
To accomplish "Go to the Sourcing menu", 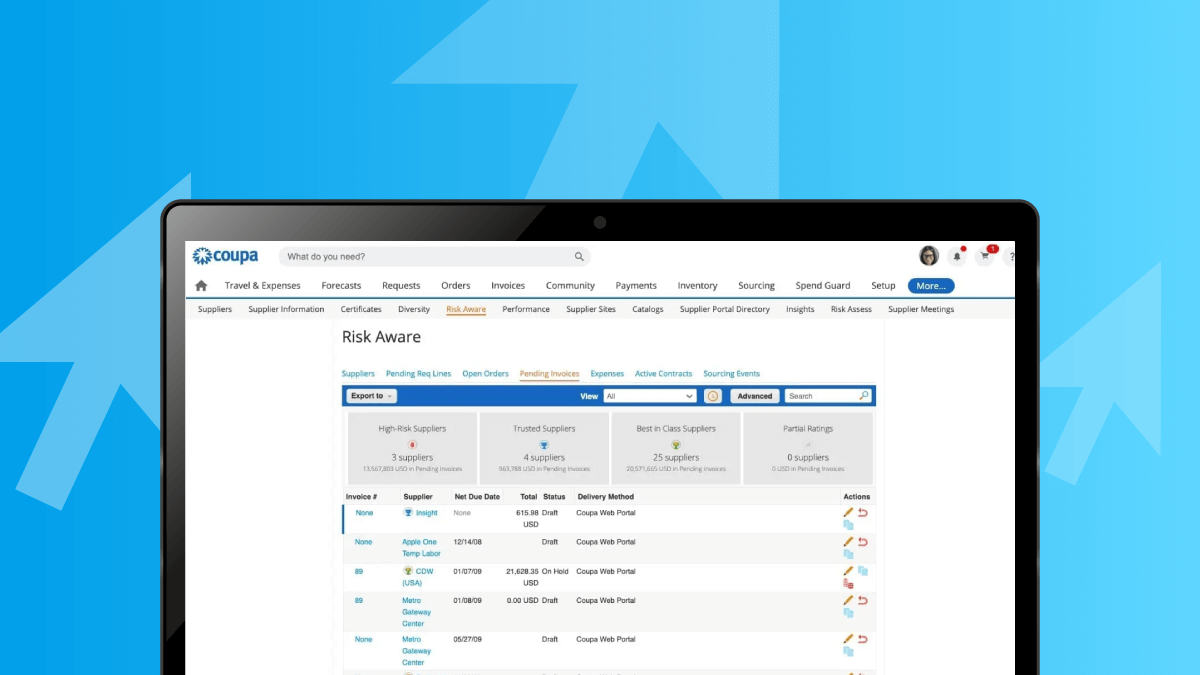I will (x=756, y=286).
